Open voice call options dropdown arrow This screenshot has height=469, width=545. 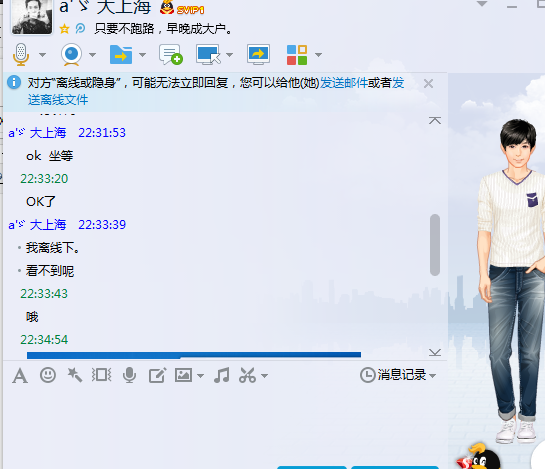(x=42, y=55)
